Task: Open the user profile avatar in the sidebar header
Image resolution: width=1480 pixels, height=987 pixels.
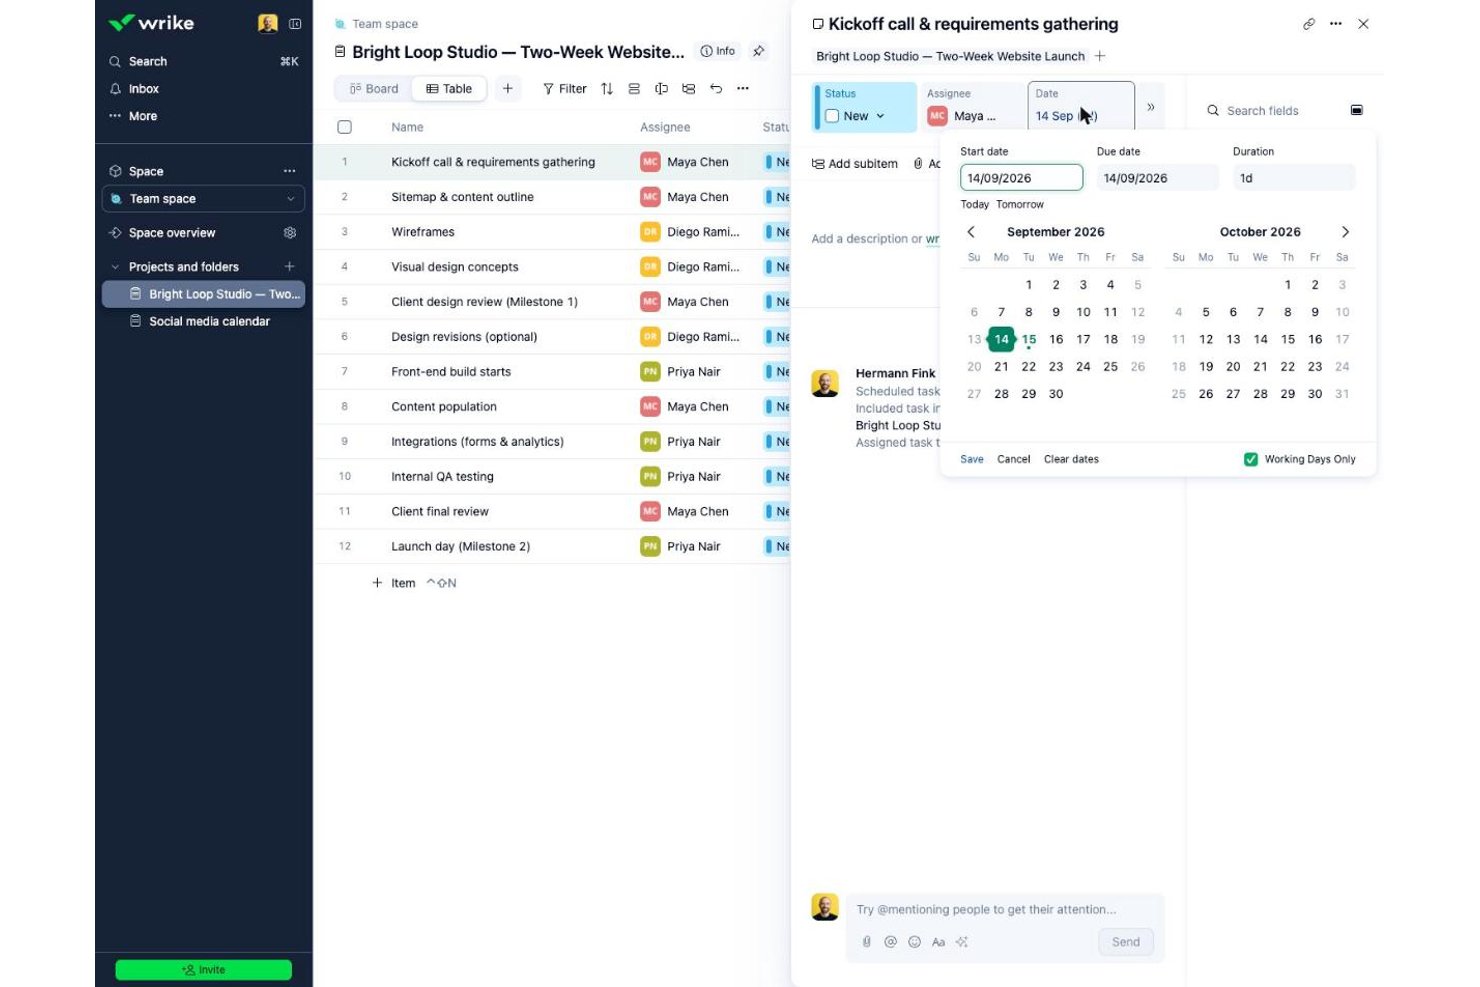Action: click(267, 23)
